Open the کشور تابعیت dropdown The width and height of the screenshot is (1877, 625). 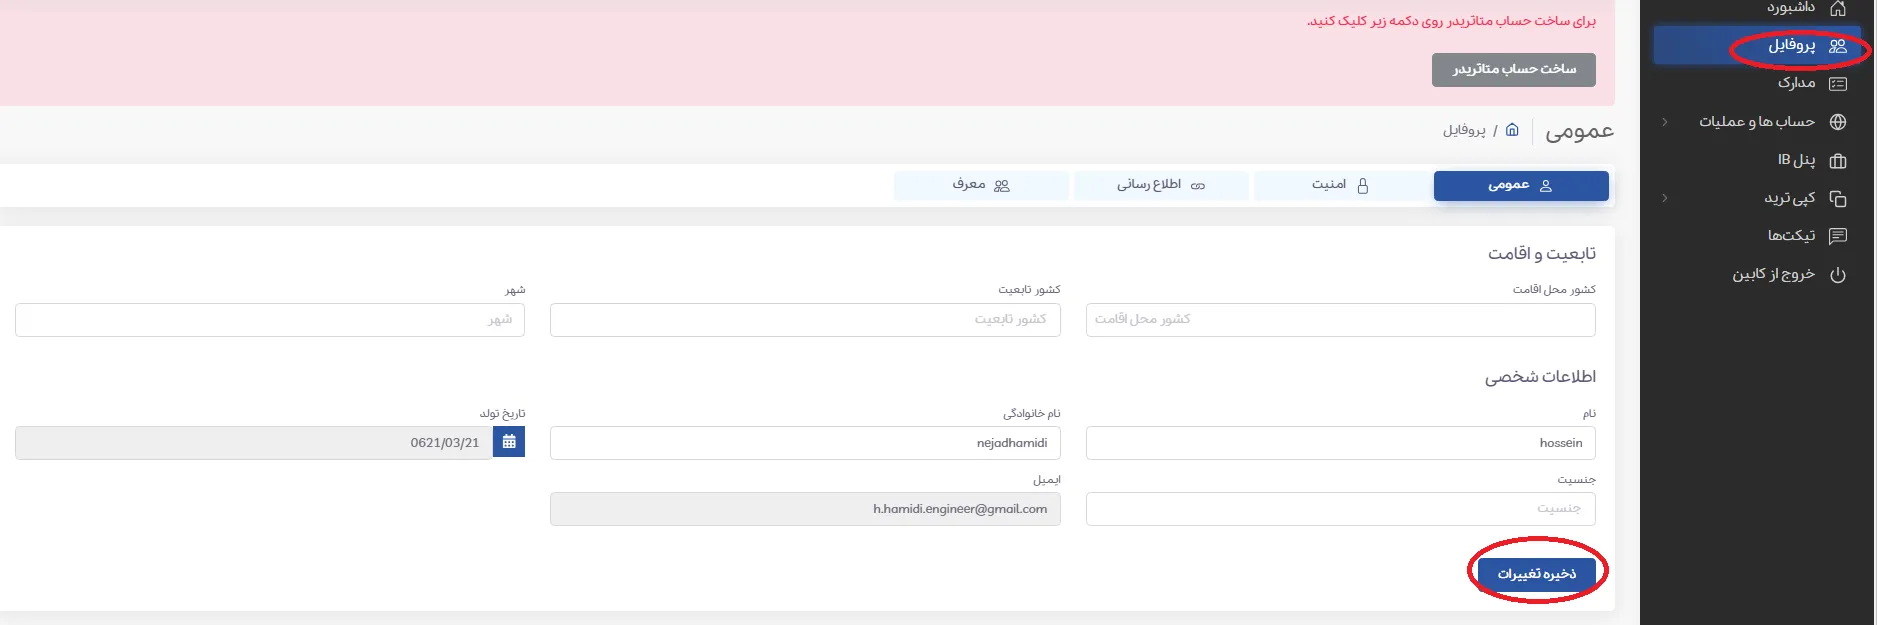[805, 320]
